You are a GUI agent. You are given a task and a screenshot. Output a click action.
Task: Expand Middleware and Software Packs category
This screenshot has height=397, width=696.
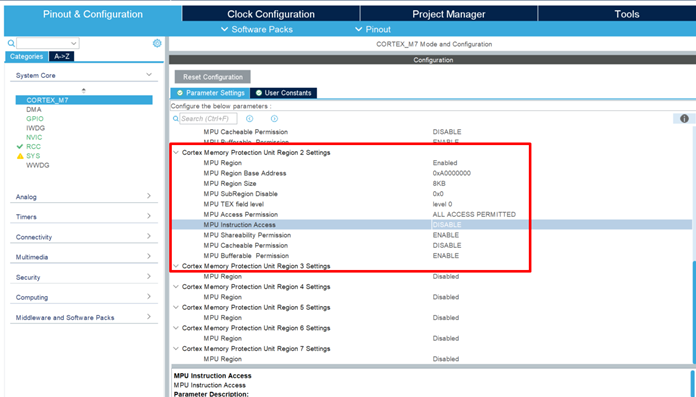click(x=149, y=317)
